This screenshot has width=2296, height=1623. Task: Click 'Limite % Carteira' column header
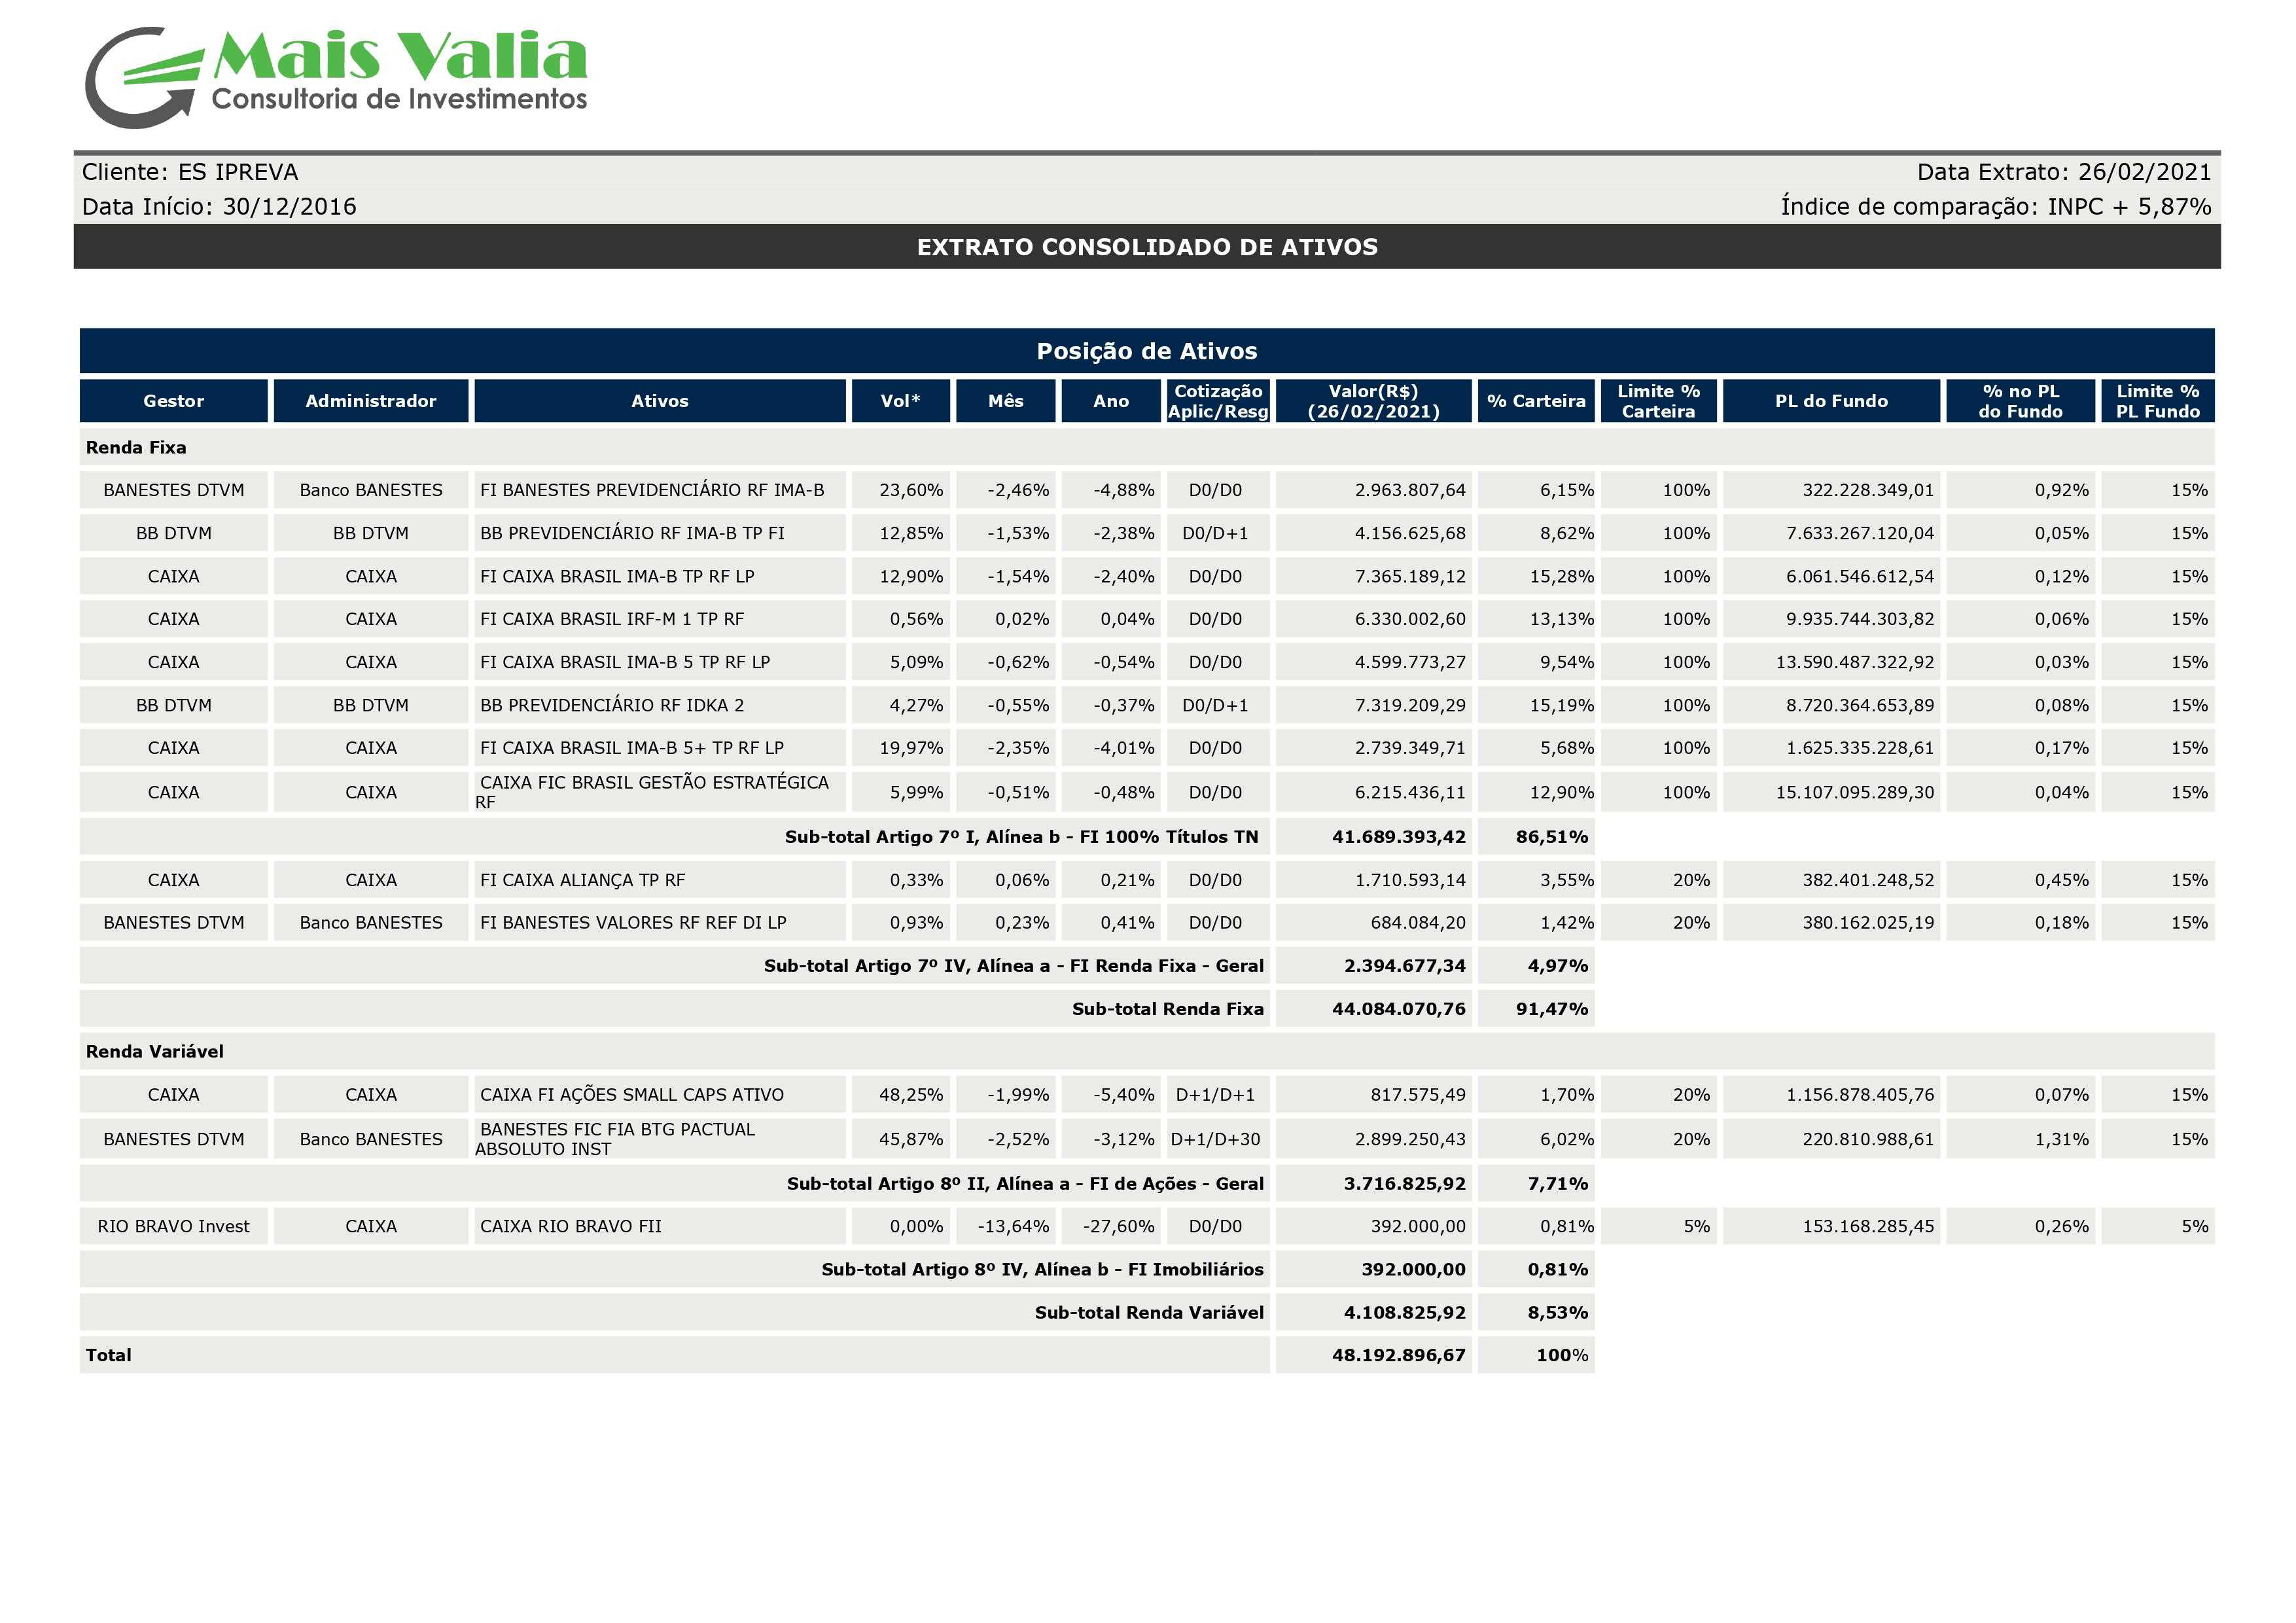pyautogui.click(x=1659, y=401)
